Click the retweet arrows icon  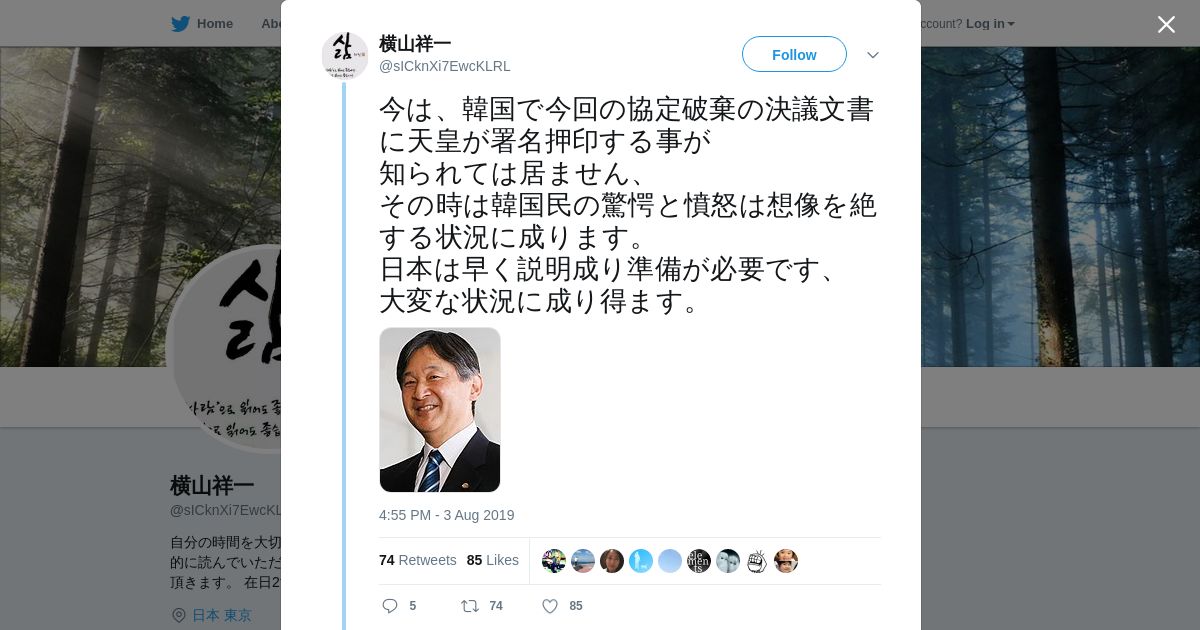[469, 606]
